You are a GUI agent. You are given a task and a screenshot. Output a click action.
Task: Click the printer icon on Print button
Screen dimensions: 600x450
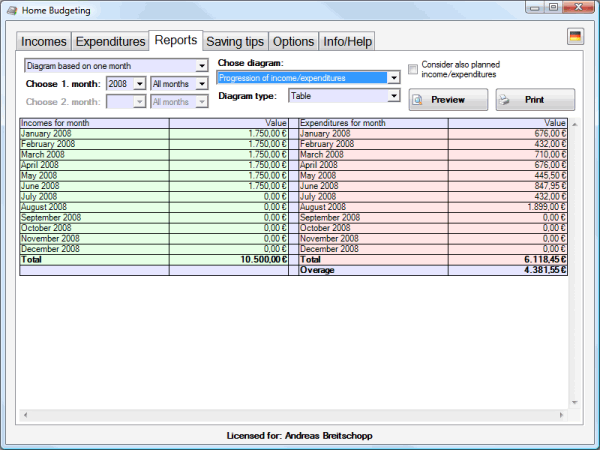[x=505, y=101]
